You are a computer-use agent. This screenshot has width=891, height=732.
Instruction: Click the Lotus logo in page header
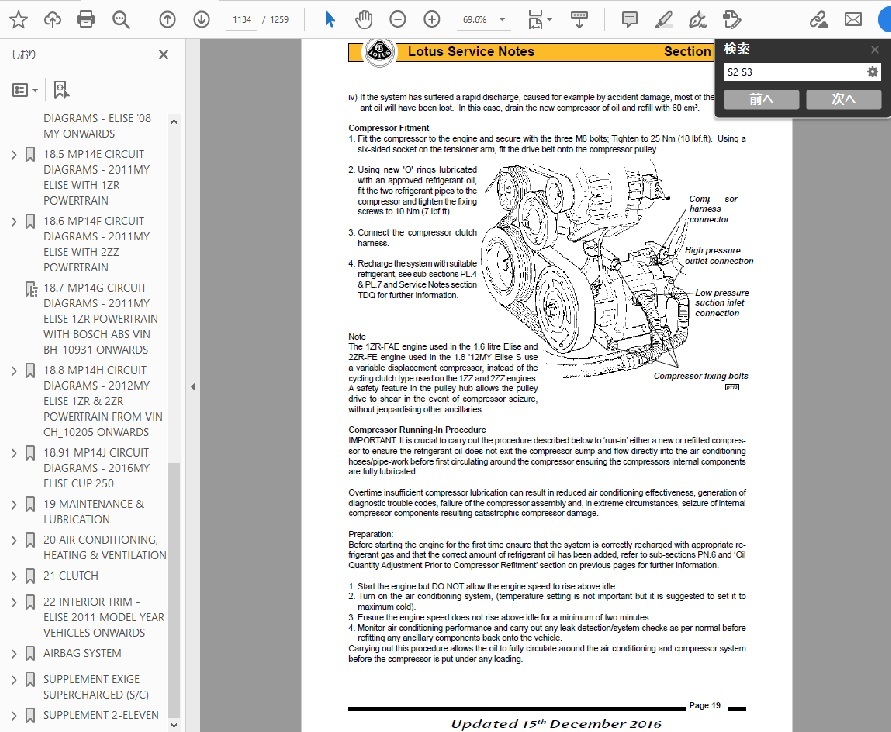[x=379, y=52]
